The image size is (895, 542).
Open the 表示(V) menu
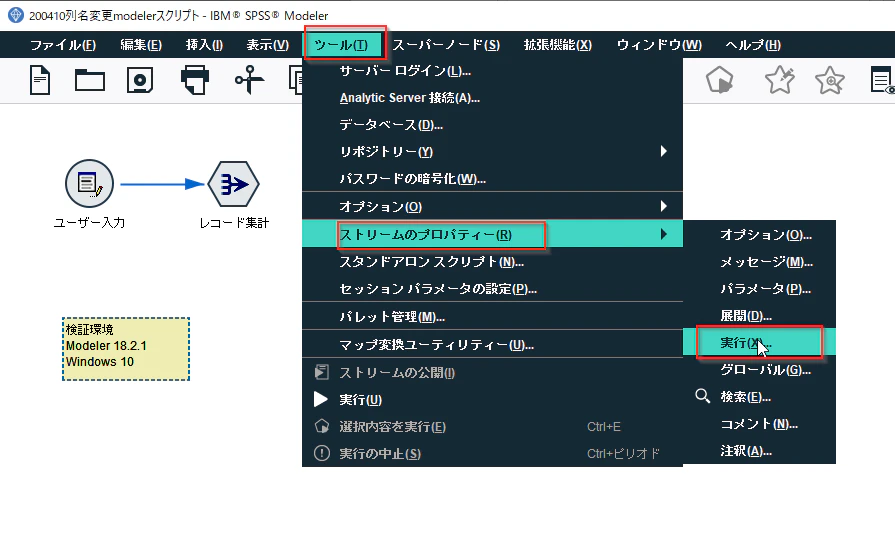268,45
